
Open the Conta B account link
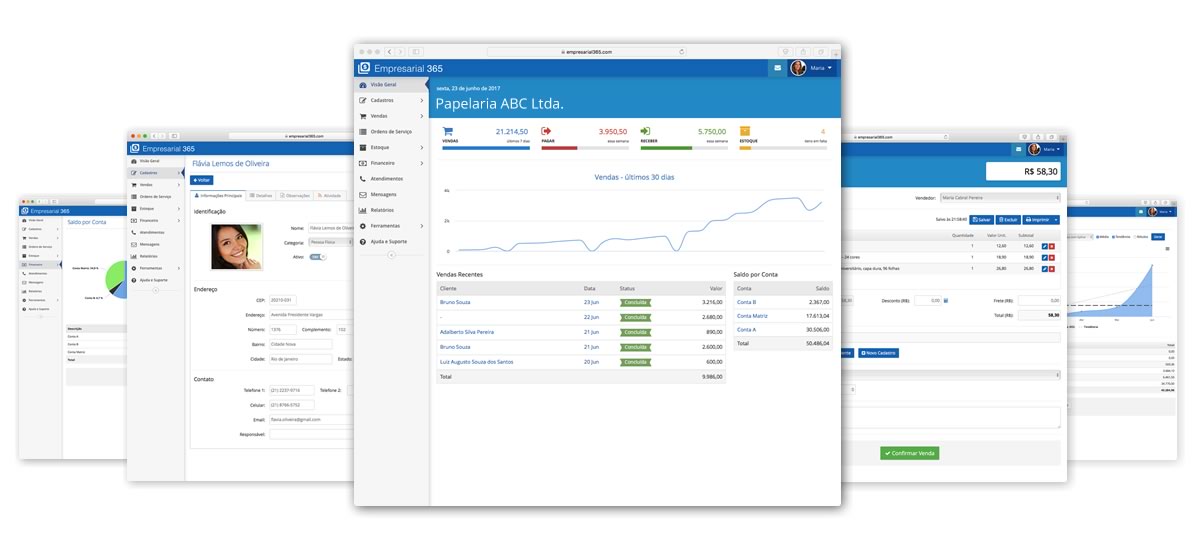(746, 301)
